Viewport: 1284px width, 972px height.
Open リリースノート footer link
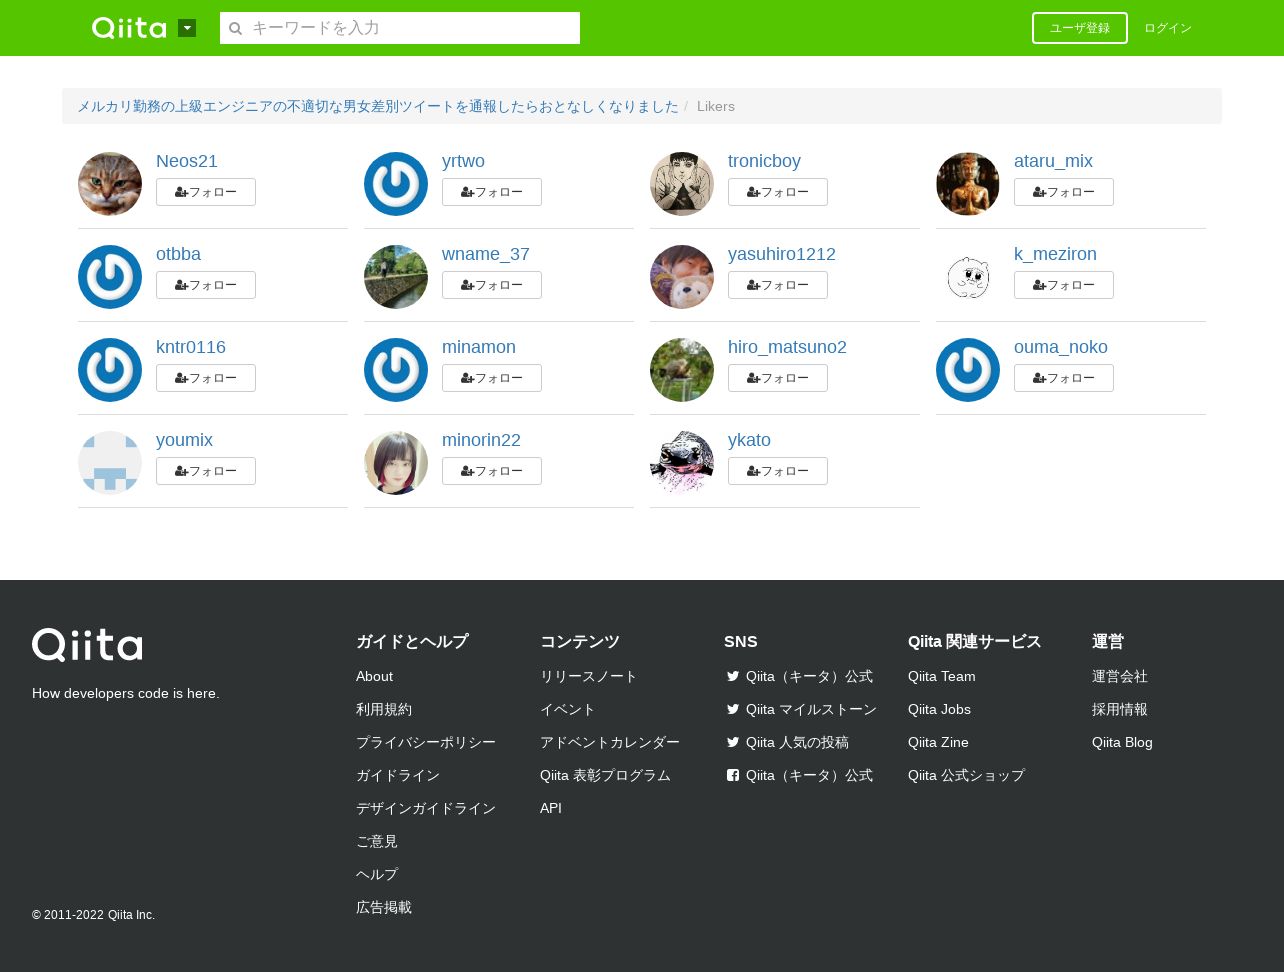[x=589, y=676]
